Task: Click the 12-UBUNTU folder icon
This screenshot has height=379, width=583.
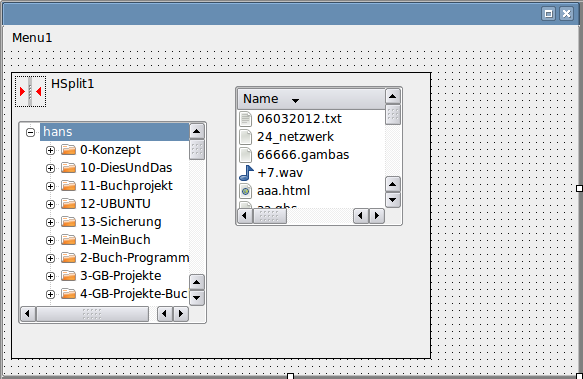Action: pos(68,204)
